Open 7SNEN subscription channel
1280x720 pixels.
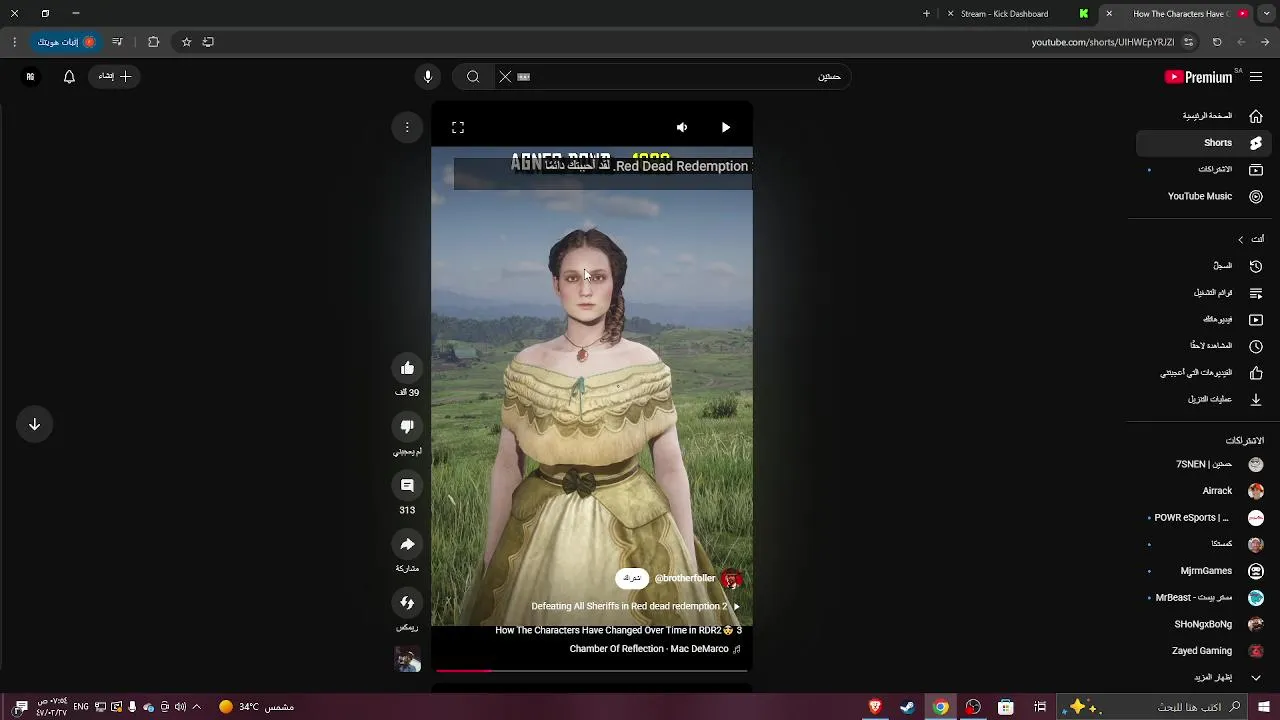pyautogui.click(x=1202, y=465)
